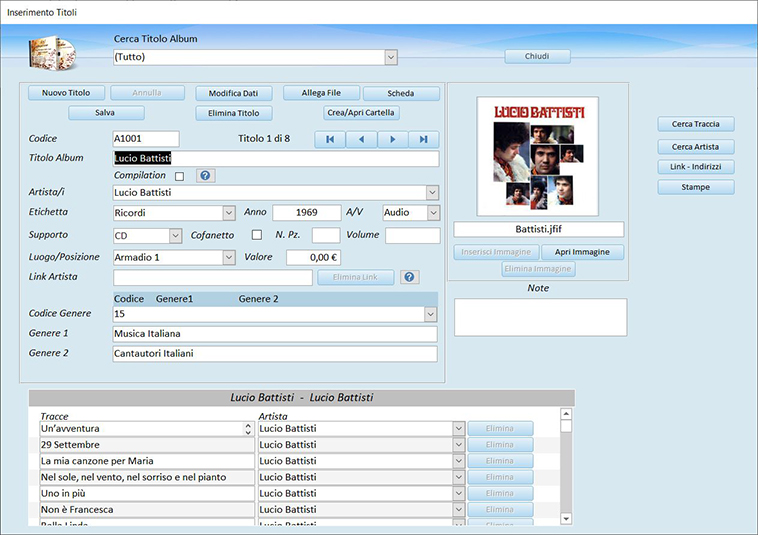Click the Allega File button
Screen dimensions: 758x535
pyautogui.click(x=321, y=93)
